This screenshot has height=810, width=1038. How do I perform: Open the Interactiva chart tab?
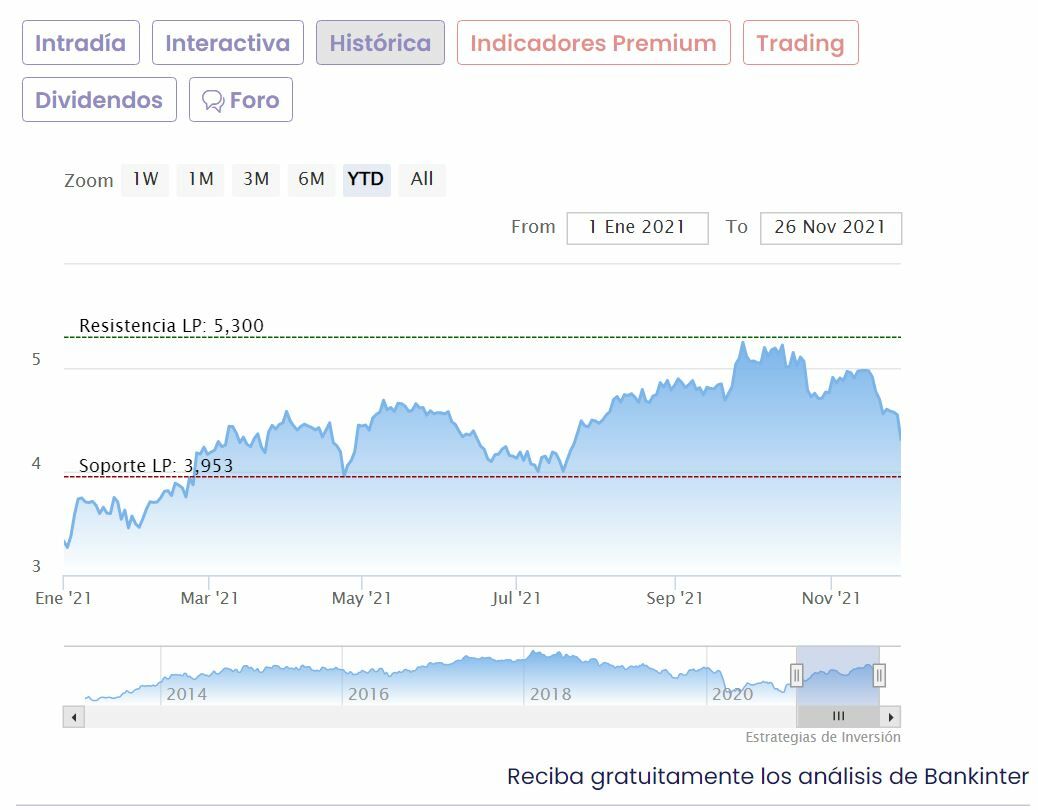(228, 43)
